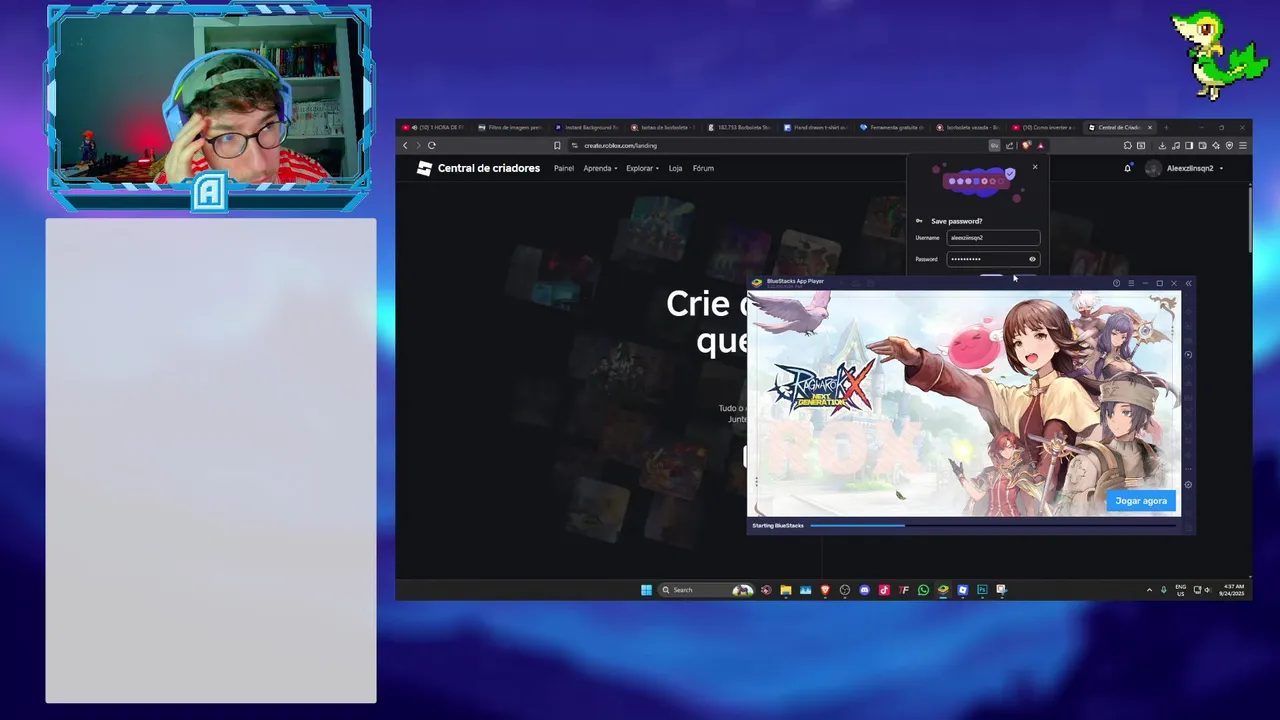Switch to the 1 HORA DE YouTube tab
The width and height of the screenshot is (1280, 720).
click(433, 127)
